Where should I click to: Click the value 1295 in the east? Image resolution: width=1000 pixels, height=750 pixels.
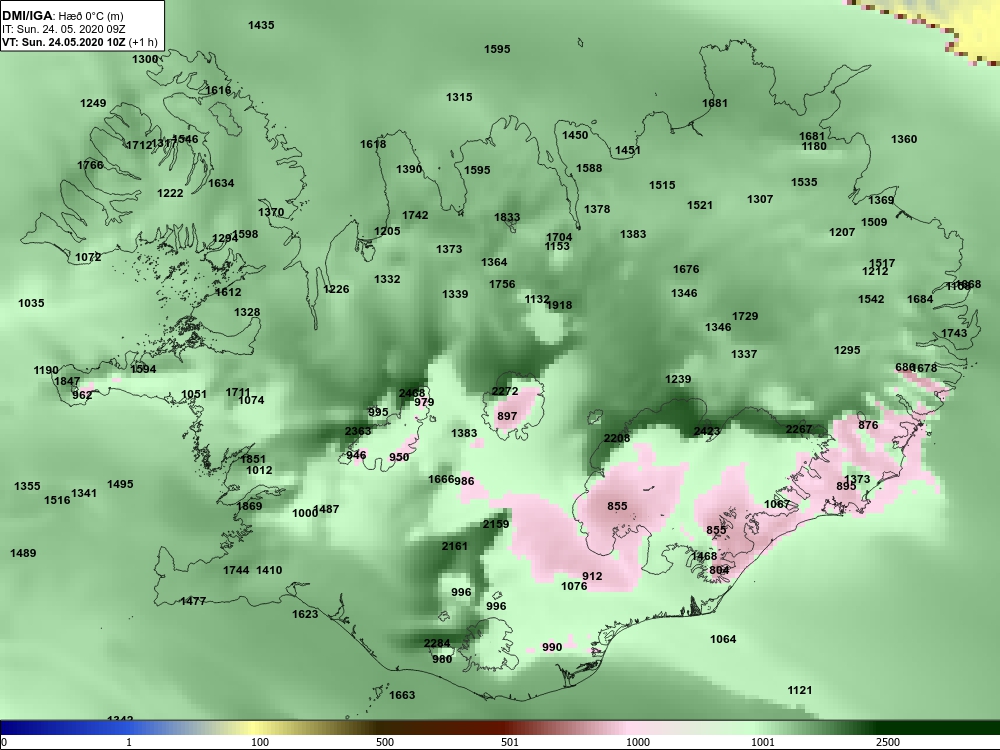click(x=847, y=350)
